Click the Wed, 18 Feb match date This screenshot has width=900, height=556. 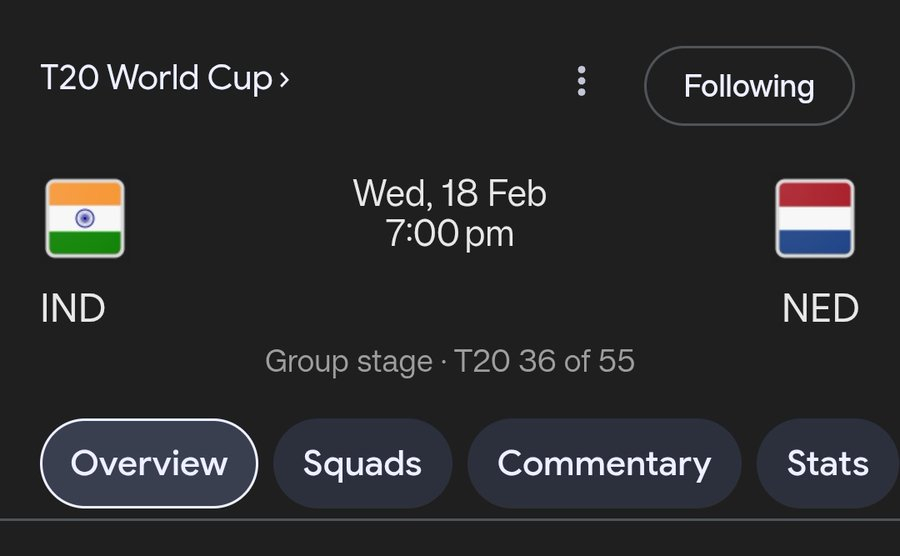coord(450,193)
